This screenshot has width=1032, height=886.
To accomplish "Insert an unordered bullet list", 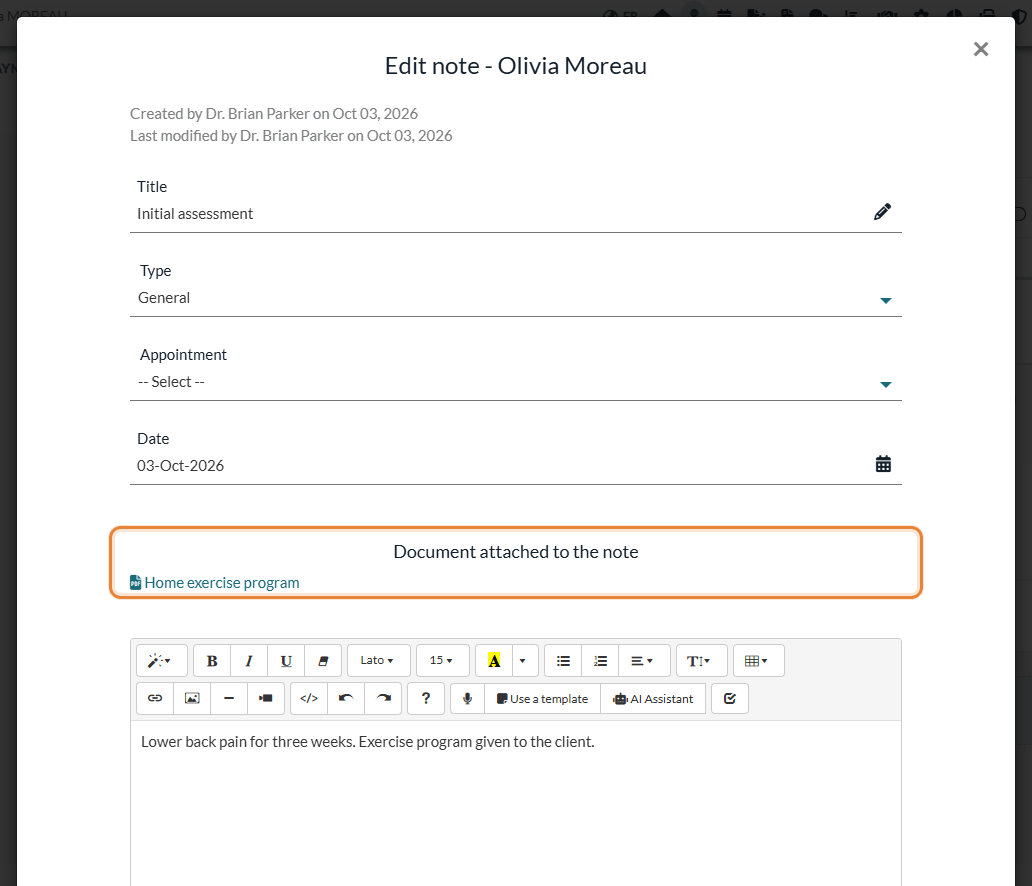I will click(563, 660).
